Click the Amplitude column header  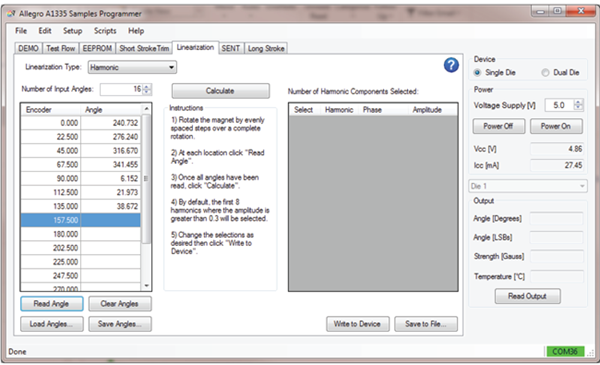427,110
